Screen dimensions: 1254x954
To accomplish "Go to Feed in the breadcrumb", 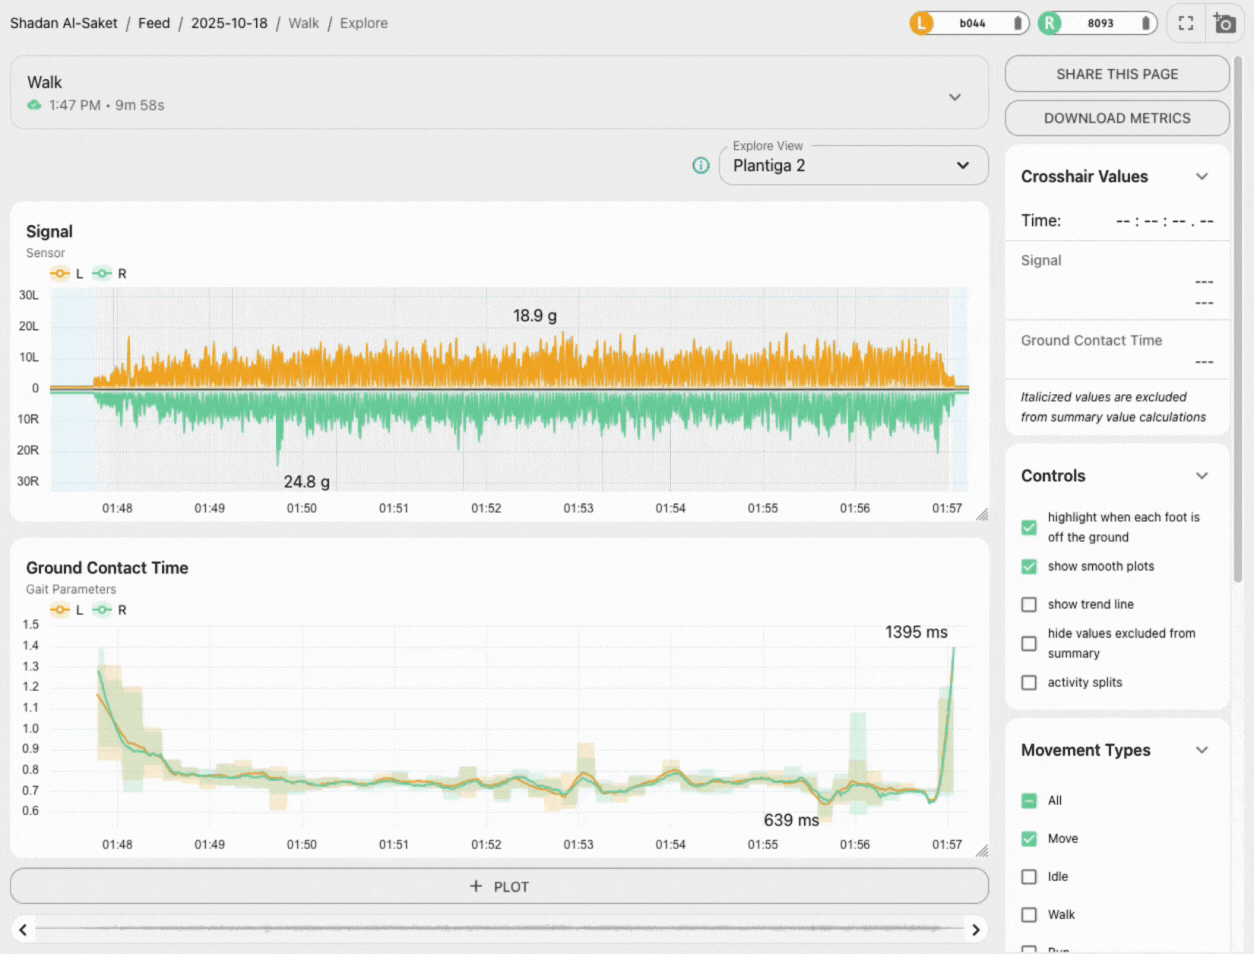I will (x=154, y=23).
